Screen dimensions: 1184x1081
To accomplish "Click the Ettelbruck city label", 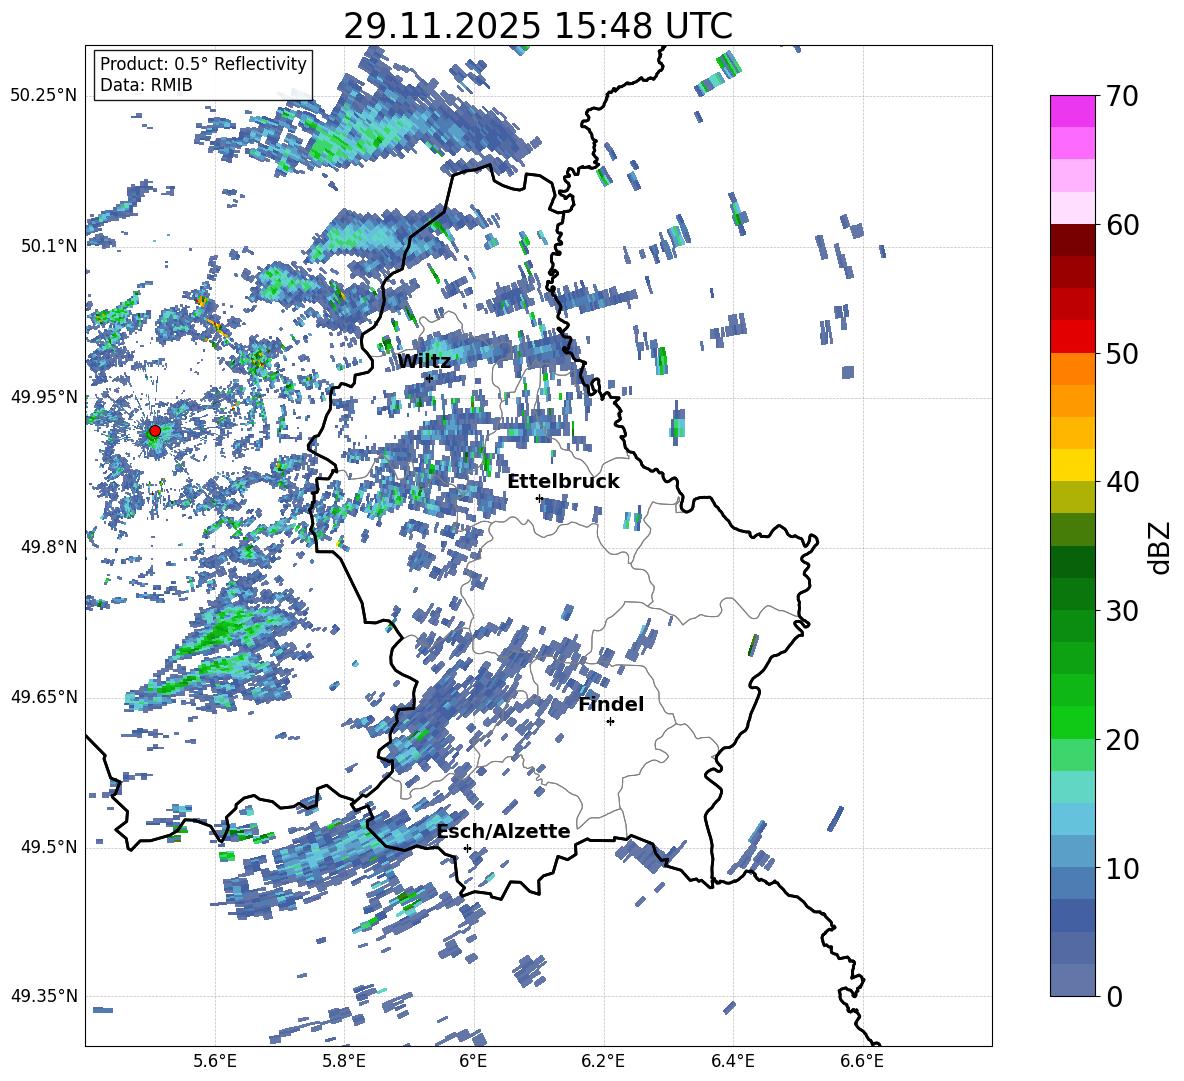I will tap(563, 482).
